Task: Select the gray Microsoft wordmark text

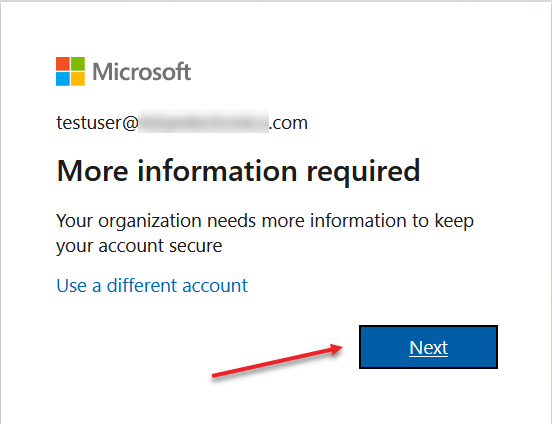Action: click(142, 71)
